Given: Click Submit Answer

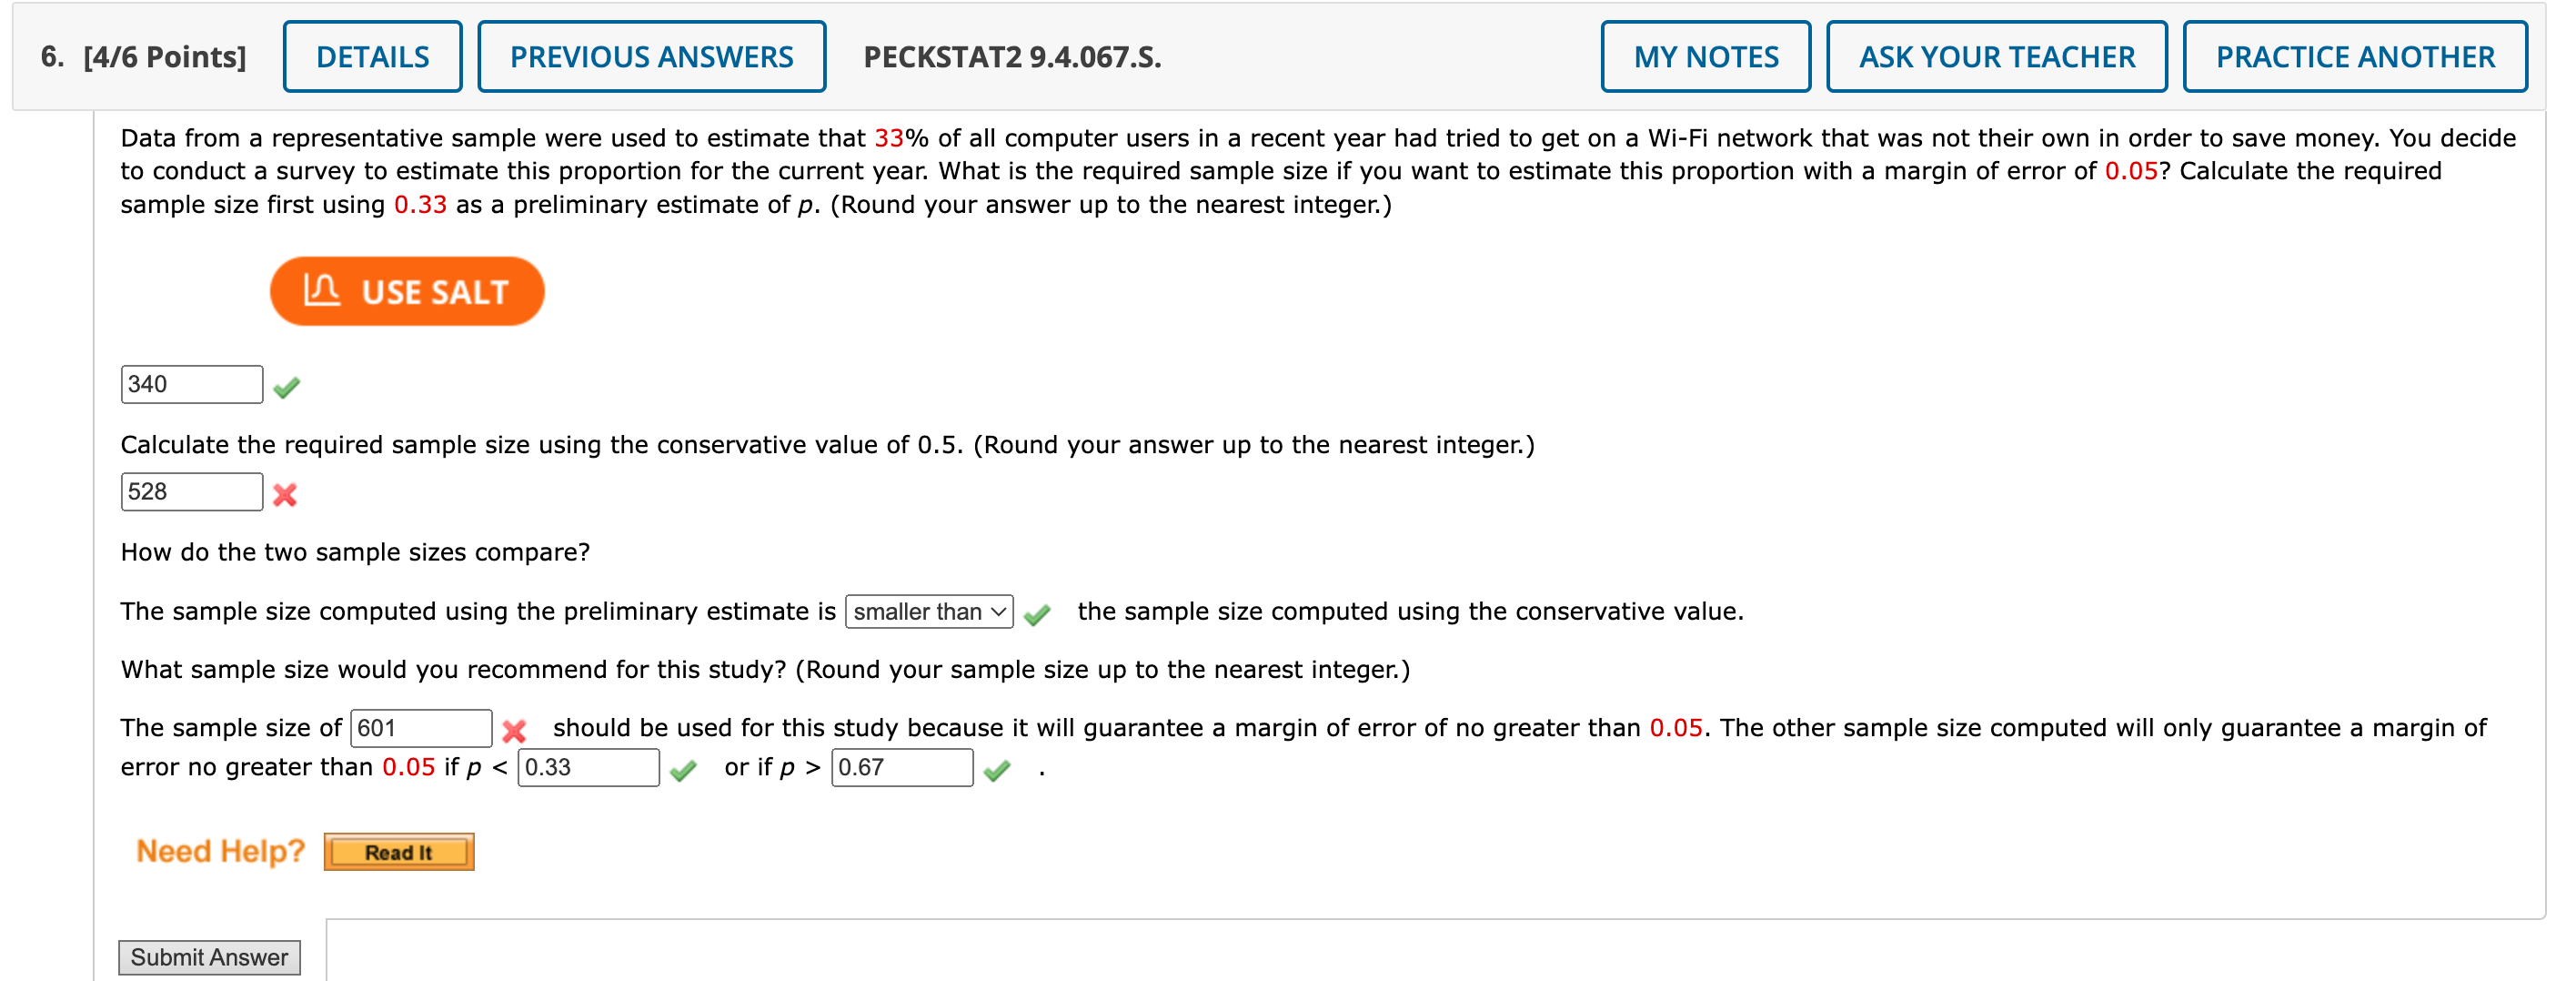Looking at the screenshot, I should click(208, 956).
